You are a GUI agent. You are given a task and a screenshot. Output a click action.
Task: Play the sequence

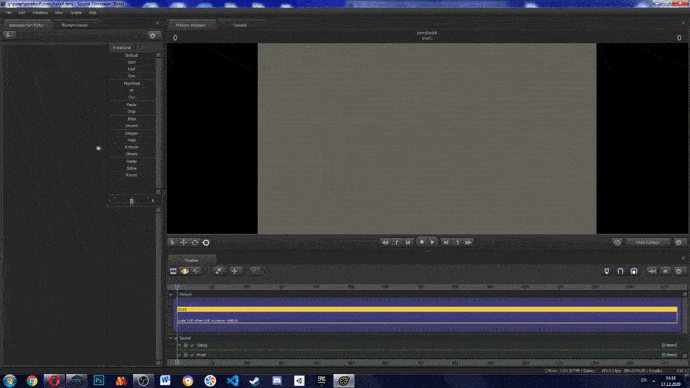pos(433,242)
